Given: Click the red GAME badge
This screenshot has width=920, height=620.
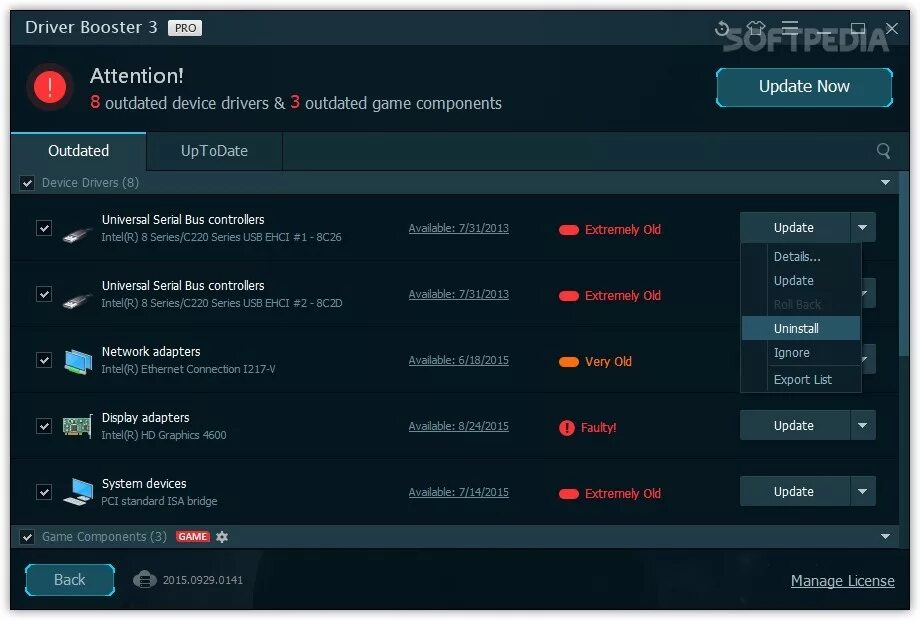Looking at the screenshot, I should pos(192,537).
